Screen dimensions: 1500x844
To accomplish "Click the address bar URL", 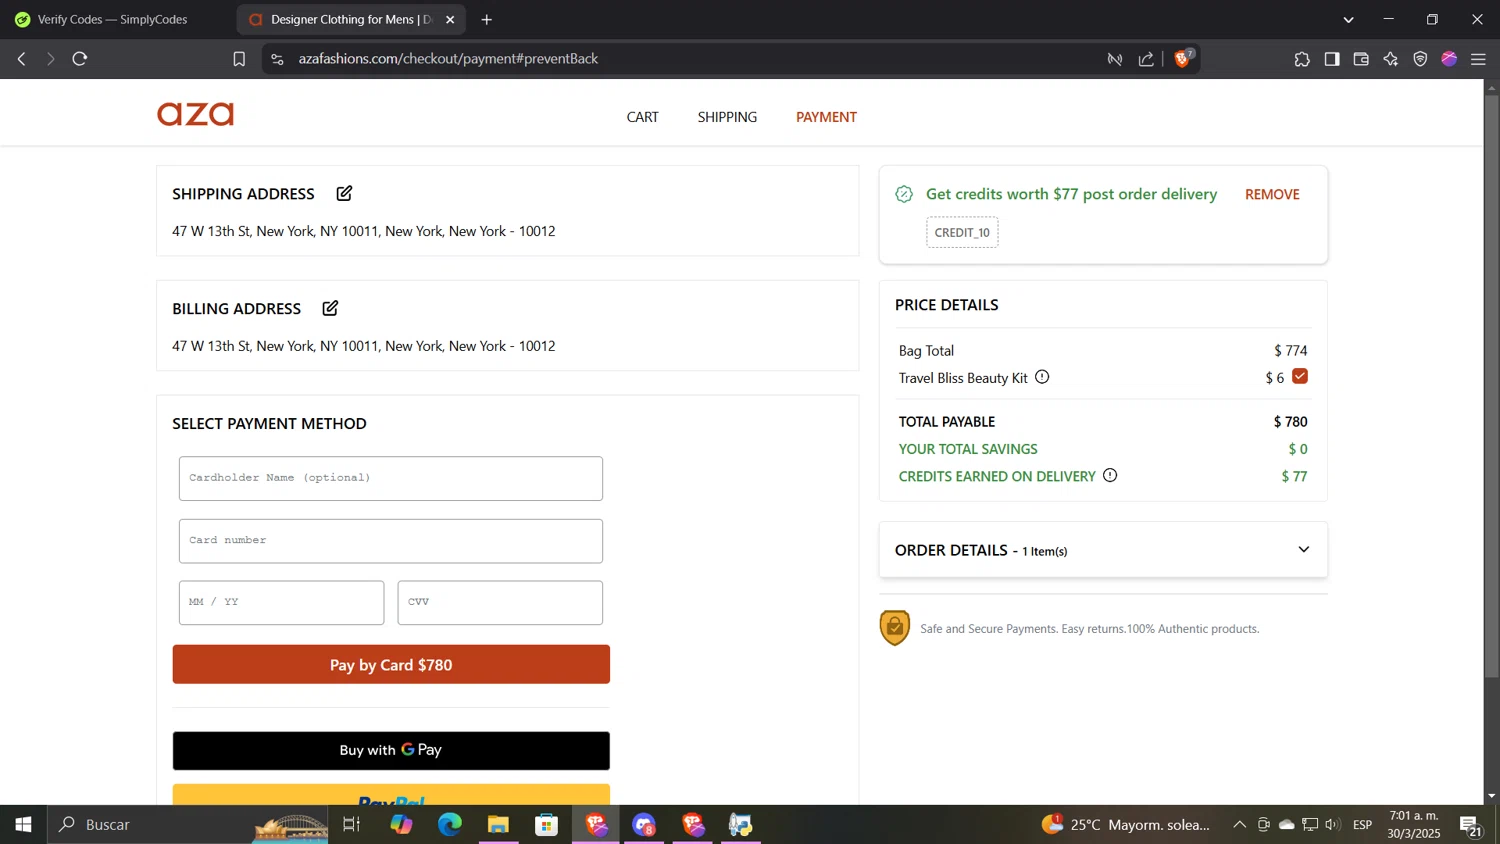I will point(448,59).
